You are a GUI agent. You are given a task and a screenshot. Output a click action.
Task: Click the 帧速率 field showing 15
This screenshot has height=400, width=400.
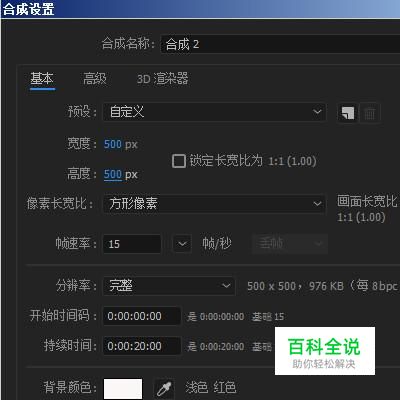[132, 244]
